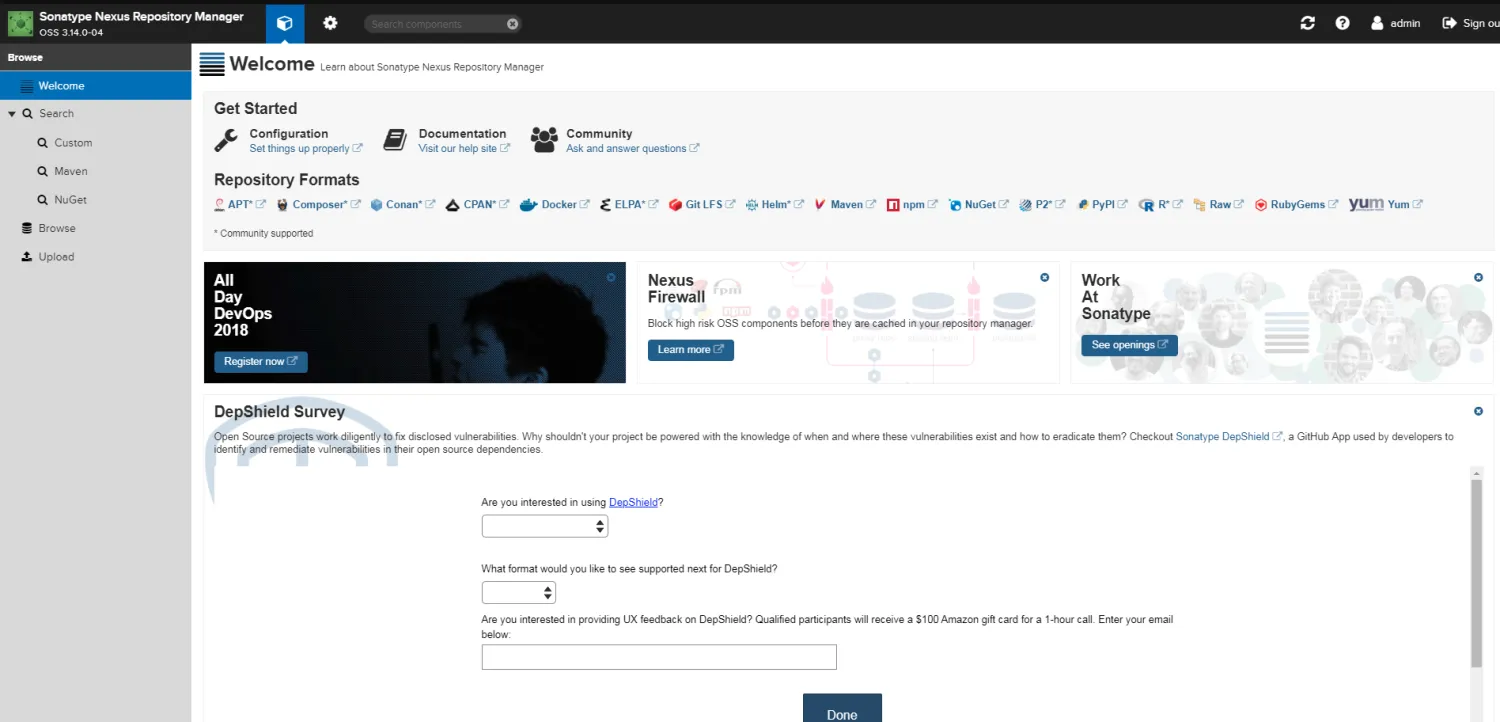The width and height of the screenshot is (1500, 722).
Task: Open the administration gear icon
Action: [331, 23]
